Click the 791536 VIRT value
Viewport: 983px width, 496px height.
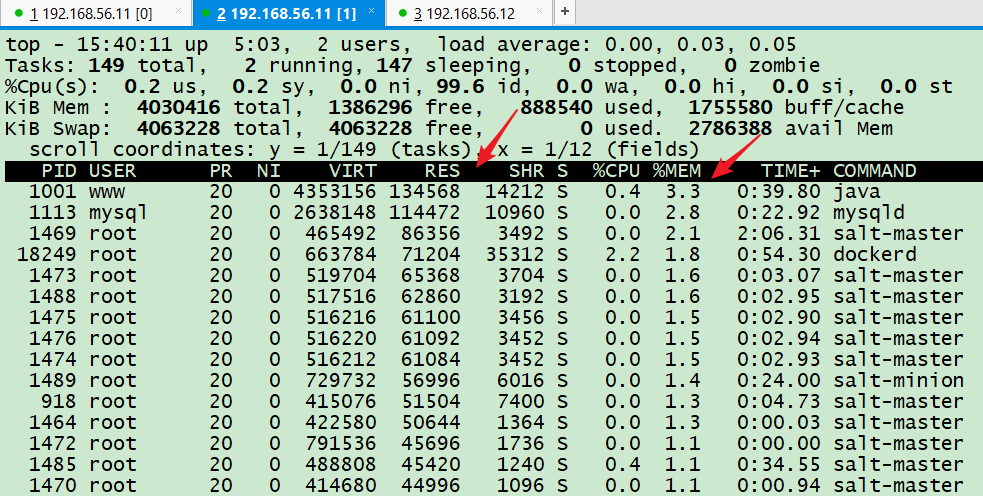[342, 443]
